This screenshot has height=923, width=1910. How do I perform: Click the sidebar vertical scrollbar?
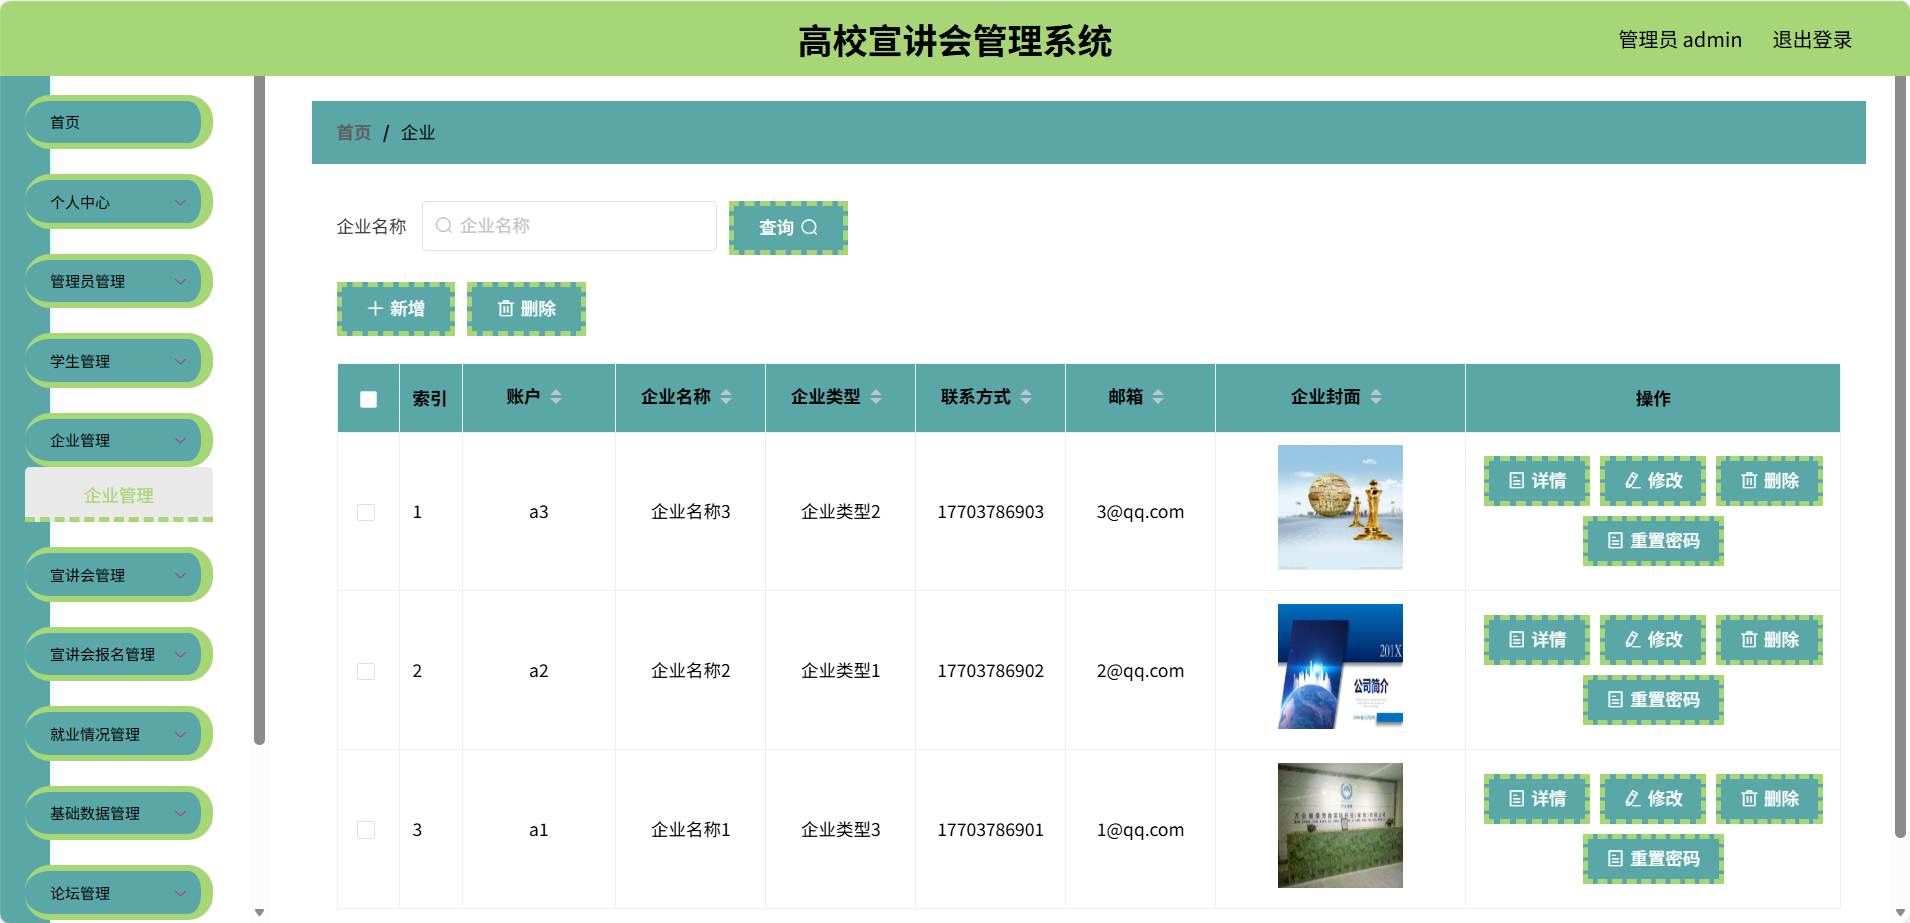pyautogui.click(x=260, y=410)
